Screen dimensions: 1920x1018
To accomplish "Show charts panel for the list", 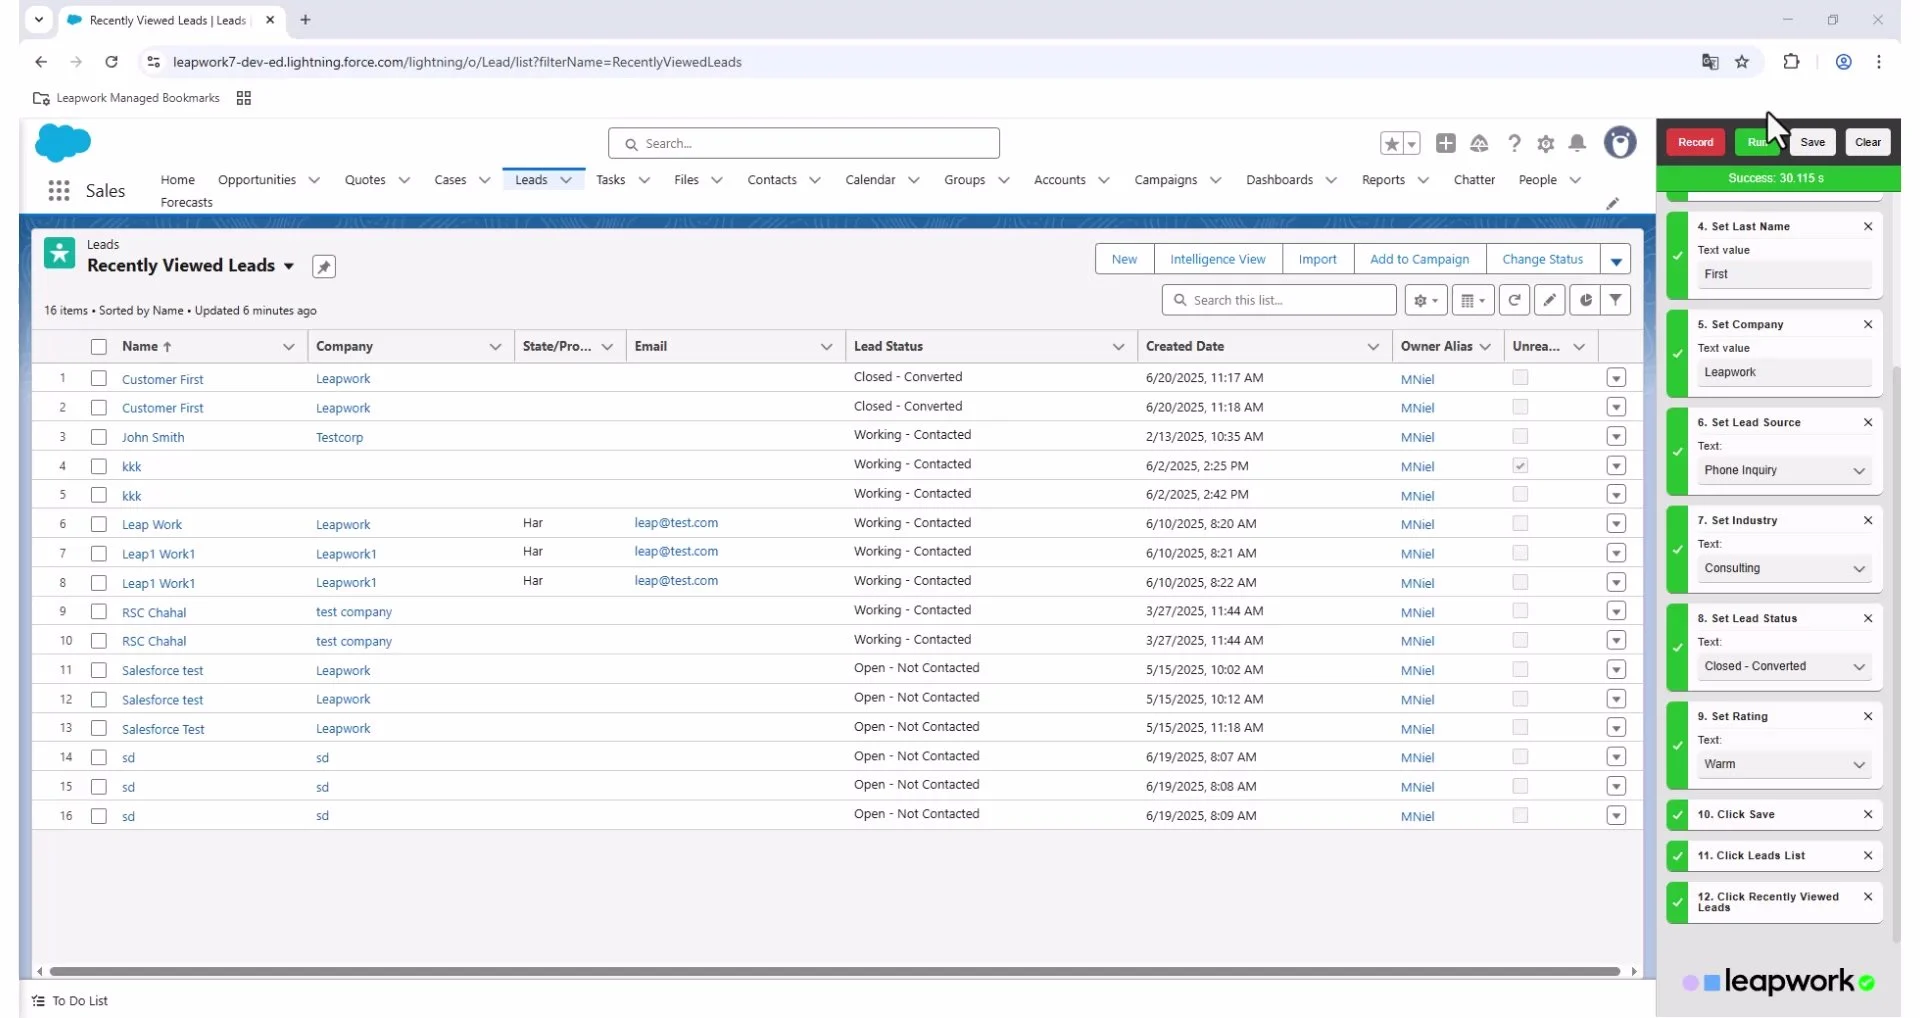I will coord(1585,300).
